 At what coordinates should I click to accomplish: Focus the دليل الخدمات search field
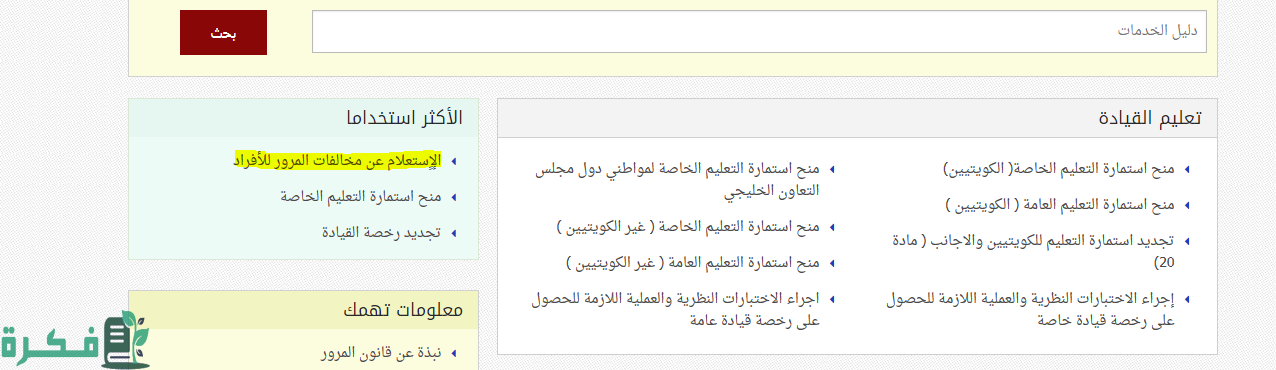pyautogui.click(x=760, y=32)
